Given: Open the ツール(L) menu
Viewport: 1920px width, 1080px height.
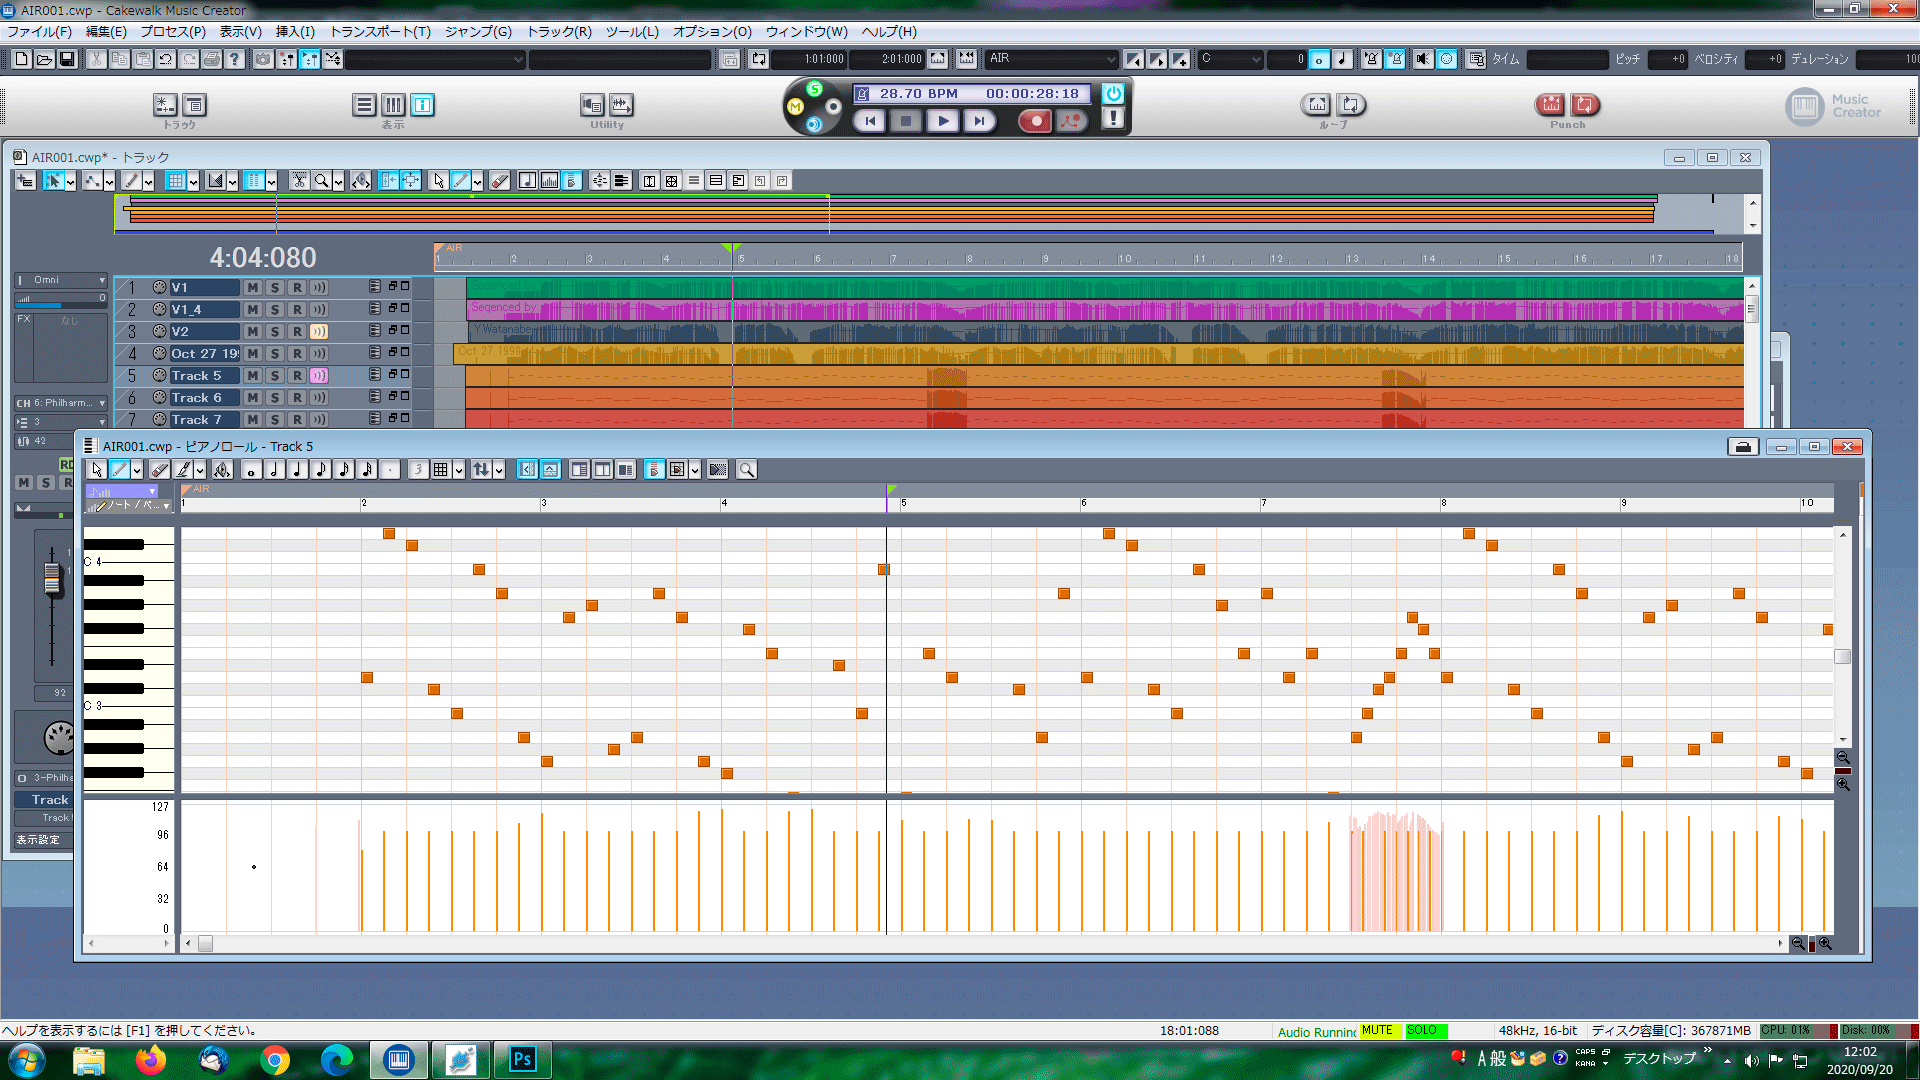Looking at the screenshot, I should click(632, 32).
